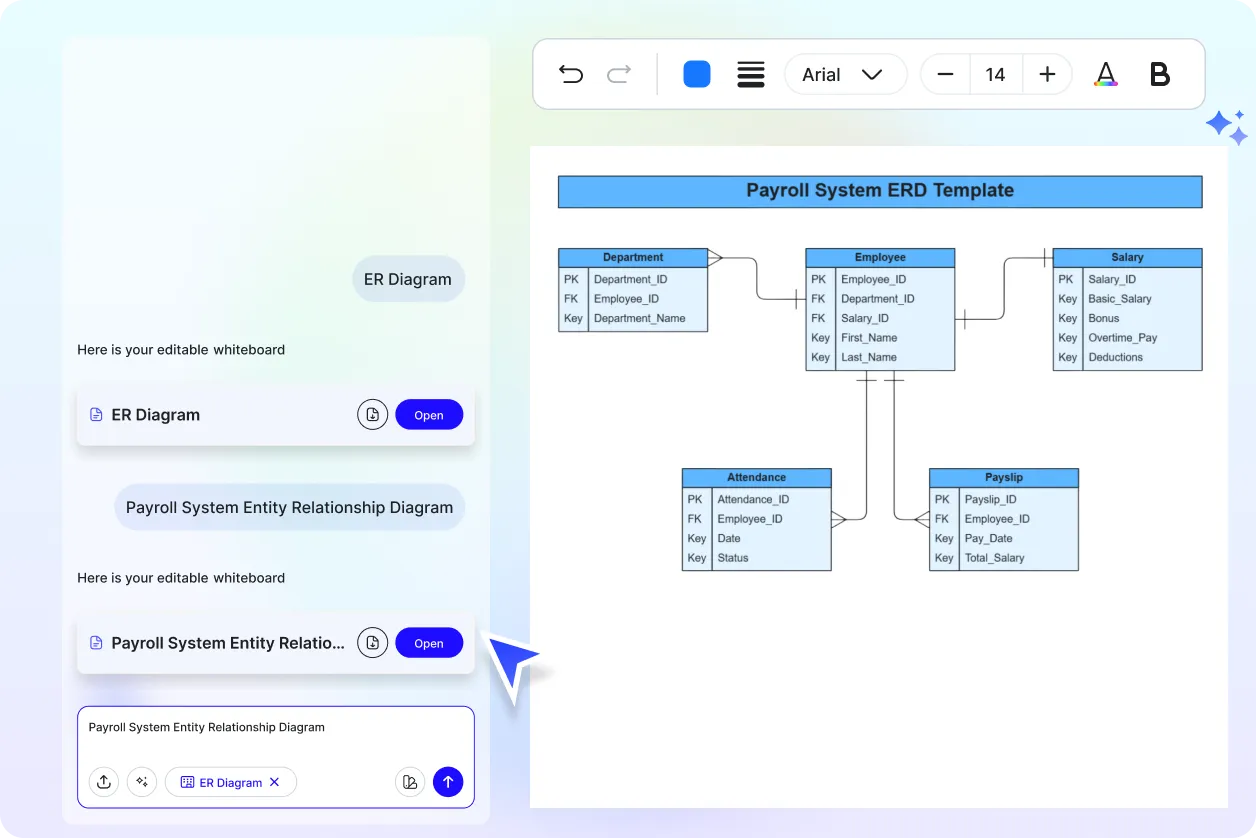Expand the Arial font dropdown

[845, 74]
